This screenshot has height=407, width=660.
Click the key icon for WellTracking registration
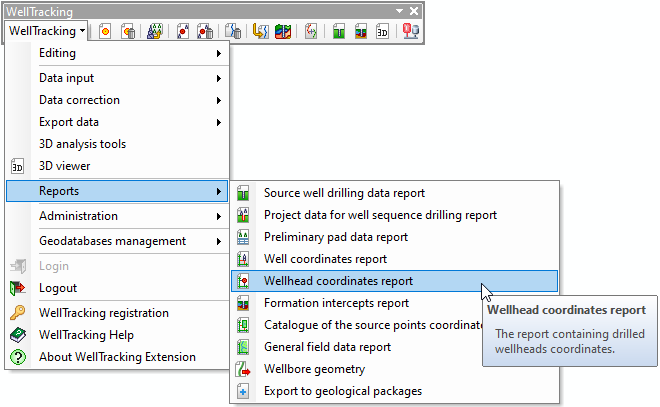tap(18, 313)
